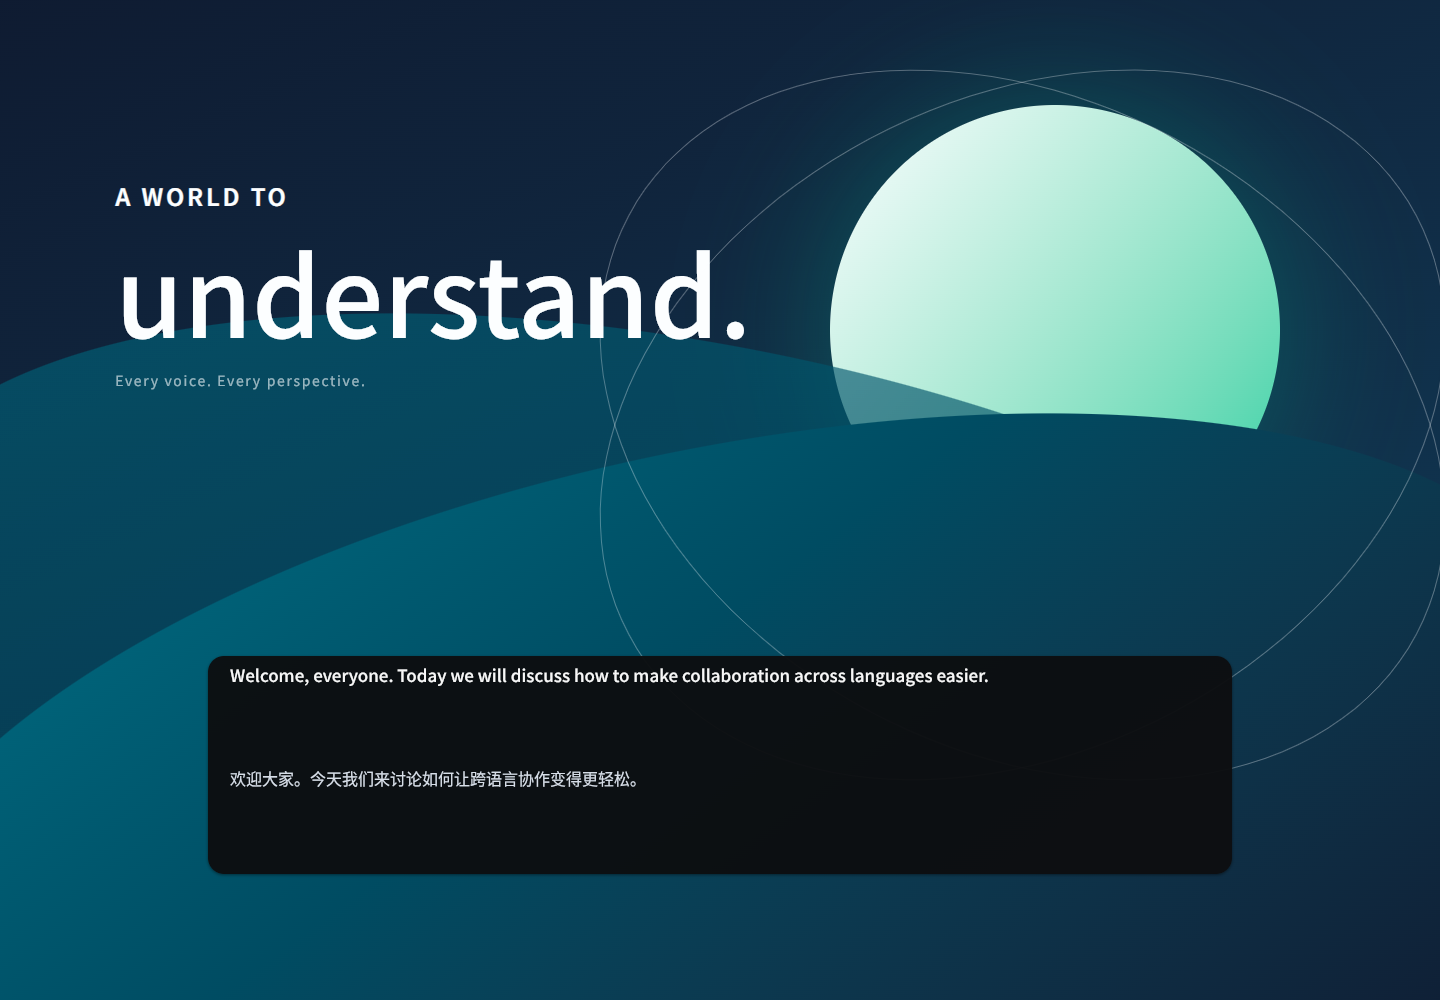Select the English caption starting 'Welcome, everyone.'
This screenshot has width=1440, height=1000.
coord(609,676)
